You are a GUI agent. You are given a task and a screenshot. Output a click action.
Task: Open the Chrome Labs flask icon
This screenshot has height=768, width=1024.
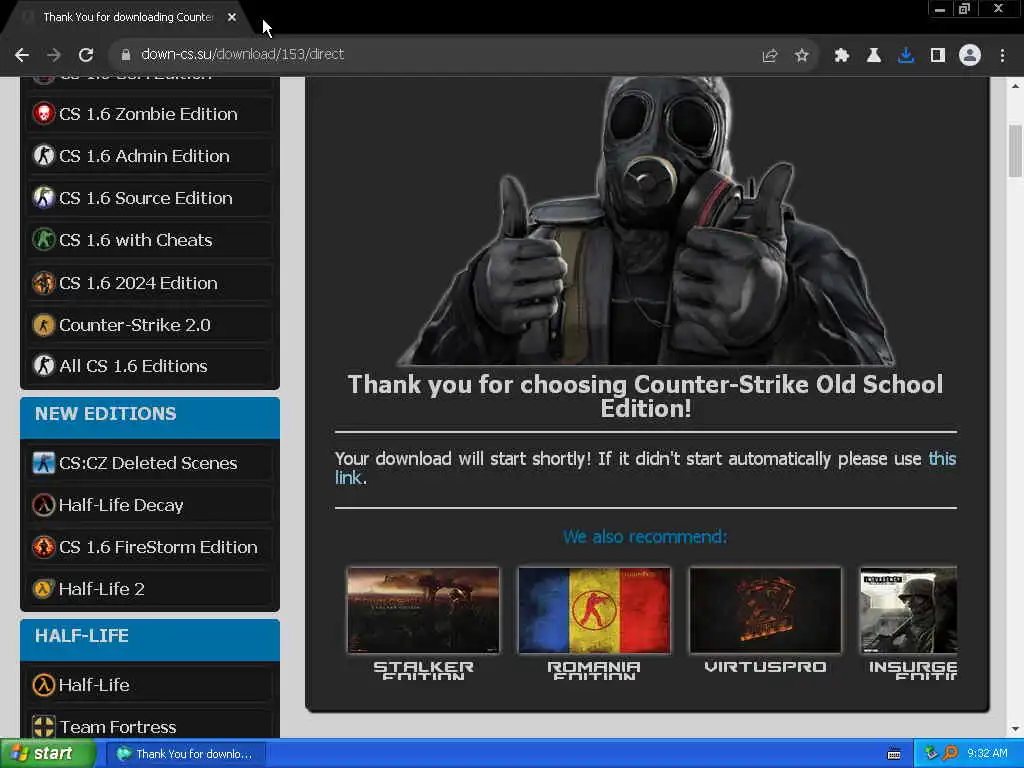click(x=873, y=56)
